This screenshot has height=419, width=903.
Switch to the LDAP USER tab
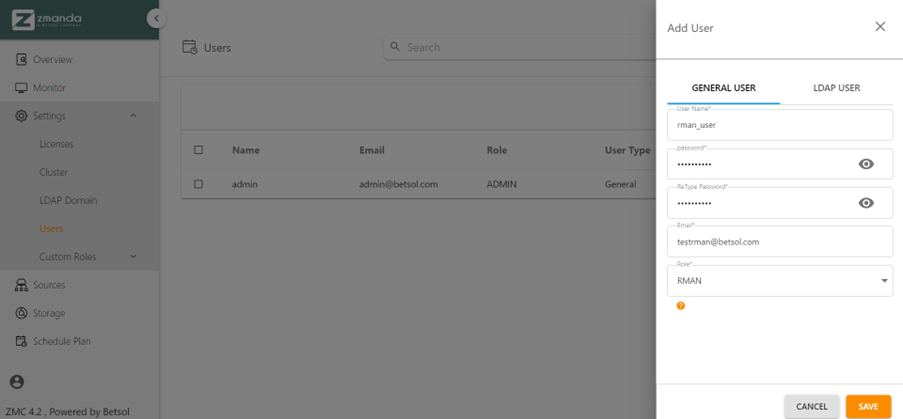pyautogui.click(x=836, y=88)
